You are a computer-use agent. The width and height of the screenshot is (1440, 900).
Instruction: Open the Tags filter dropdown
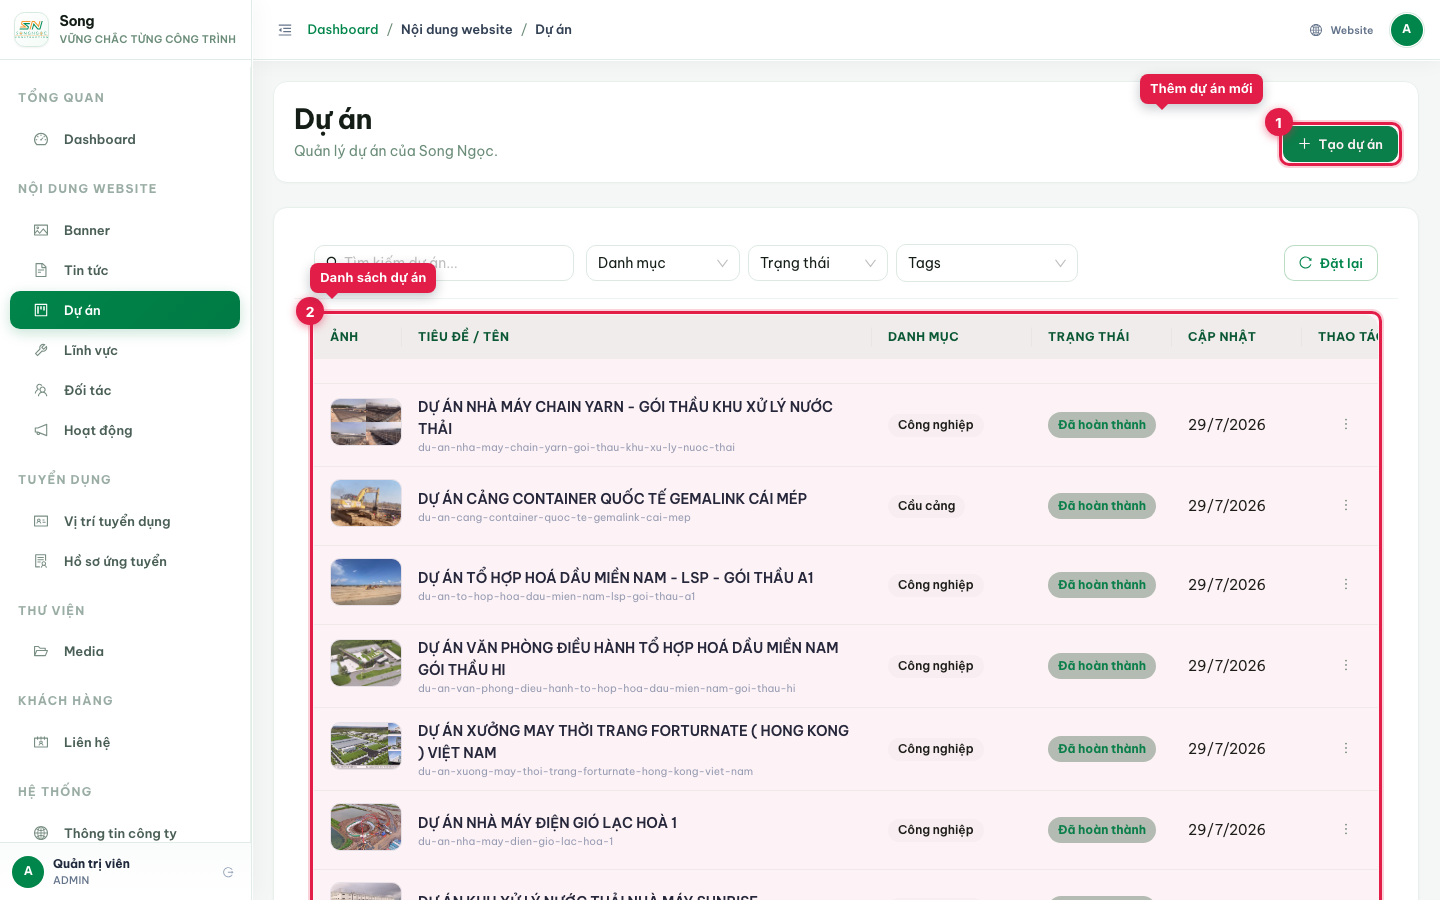coord(986,263)
